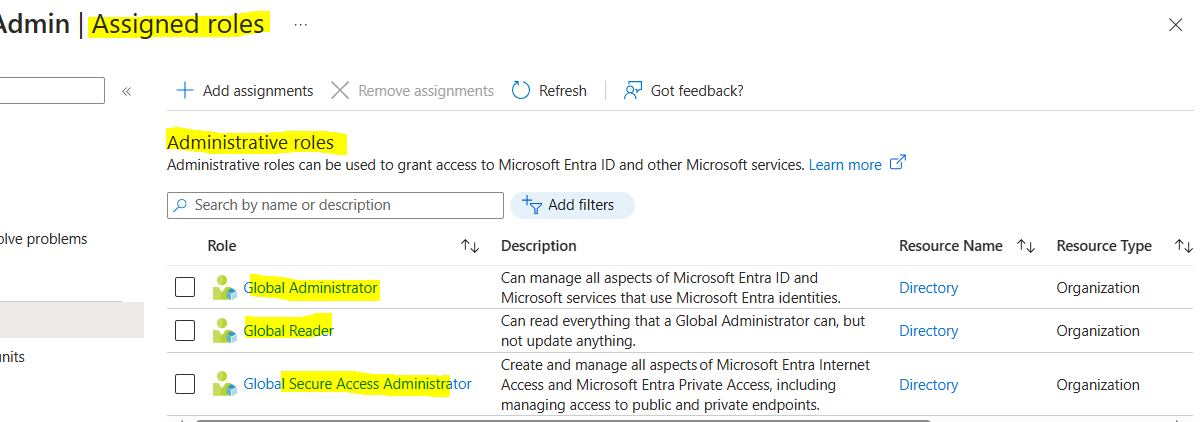The height and width of the screenshot is (422, 1202).
Task: Click the Global Reader description text
Action: click(683, 331)
